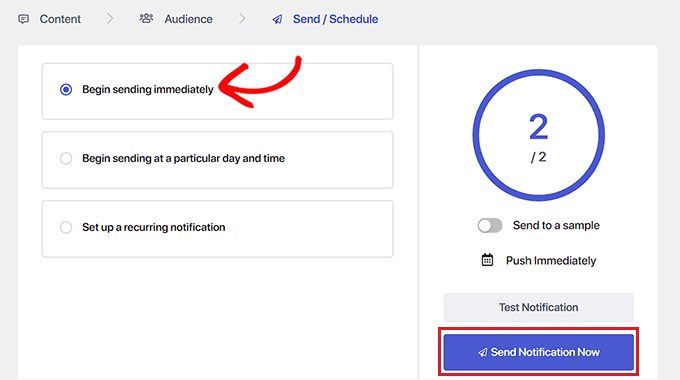
Task: Click the calendar icon beside Push Immediately
Action: coord(487,260)
